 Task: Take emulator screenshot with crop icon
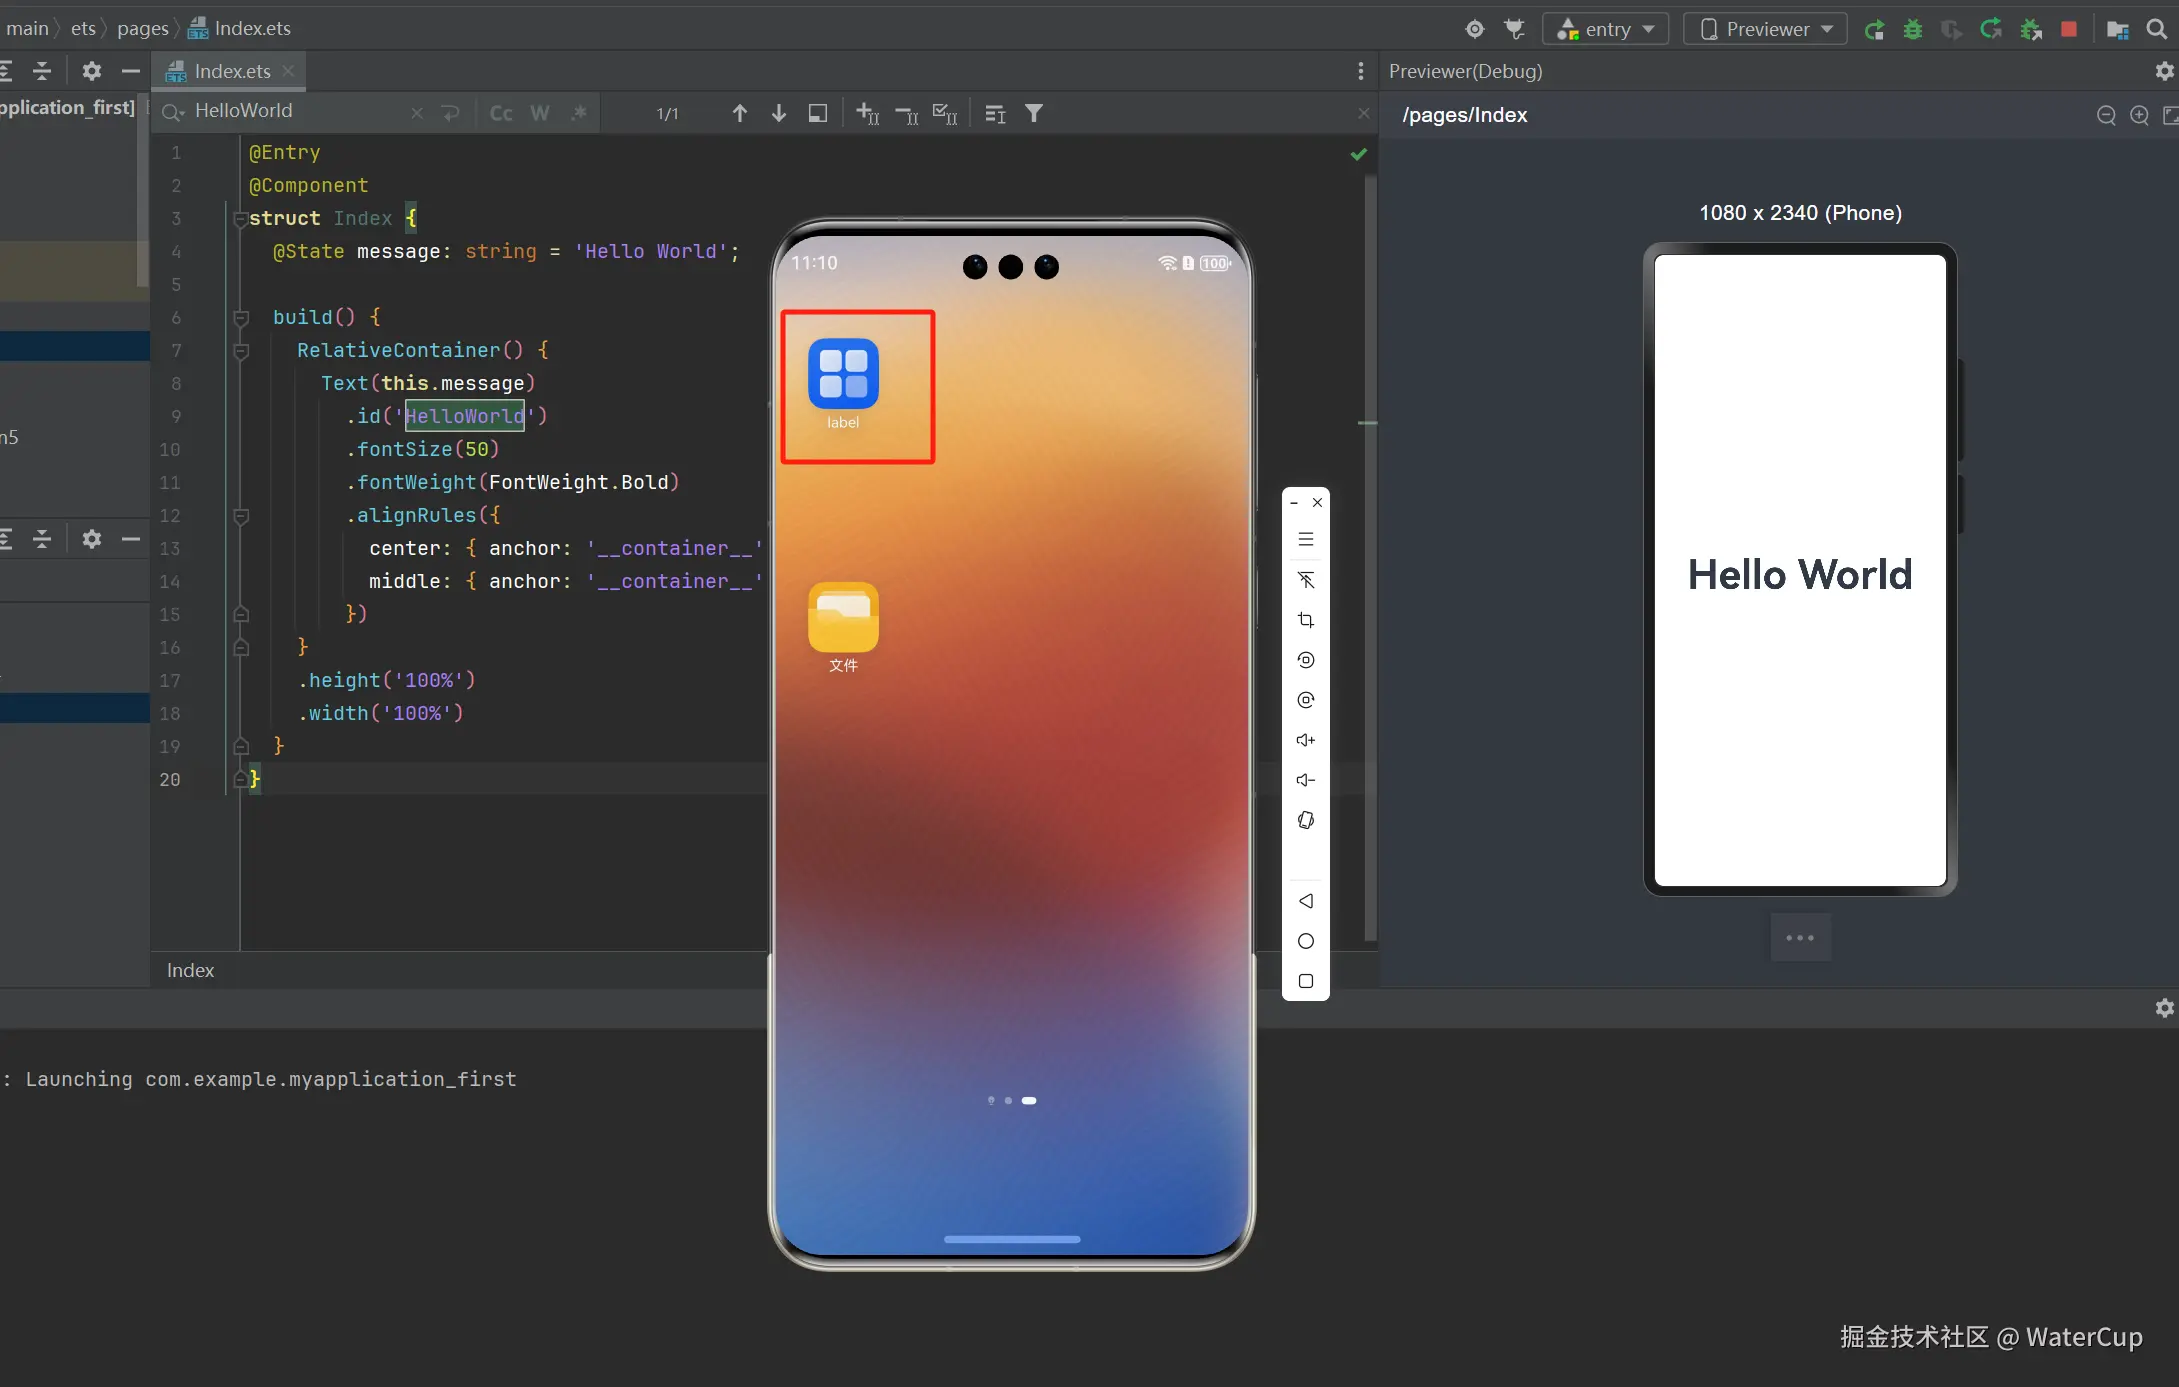coord(1305,620)
